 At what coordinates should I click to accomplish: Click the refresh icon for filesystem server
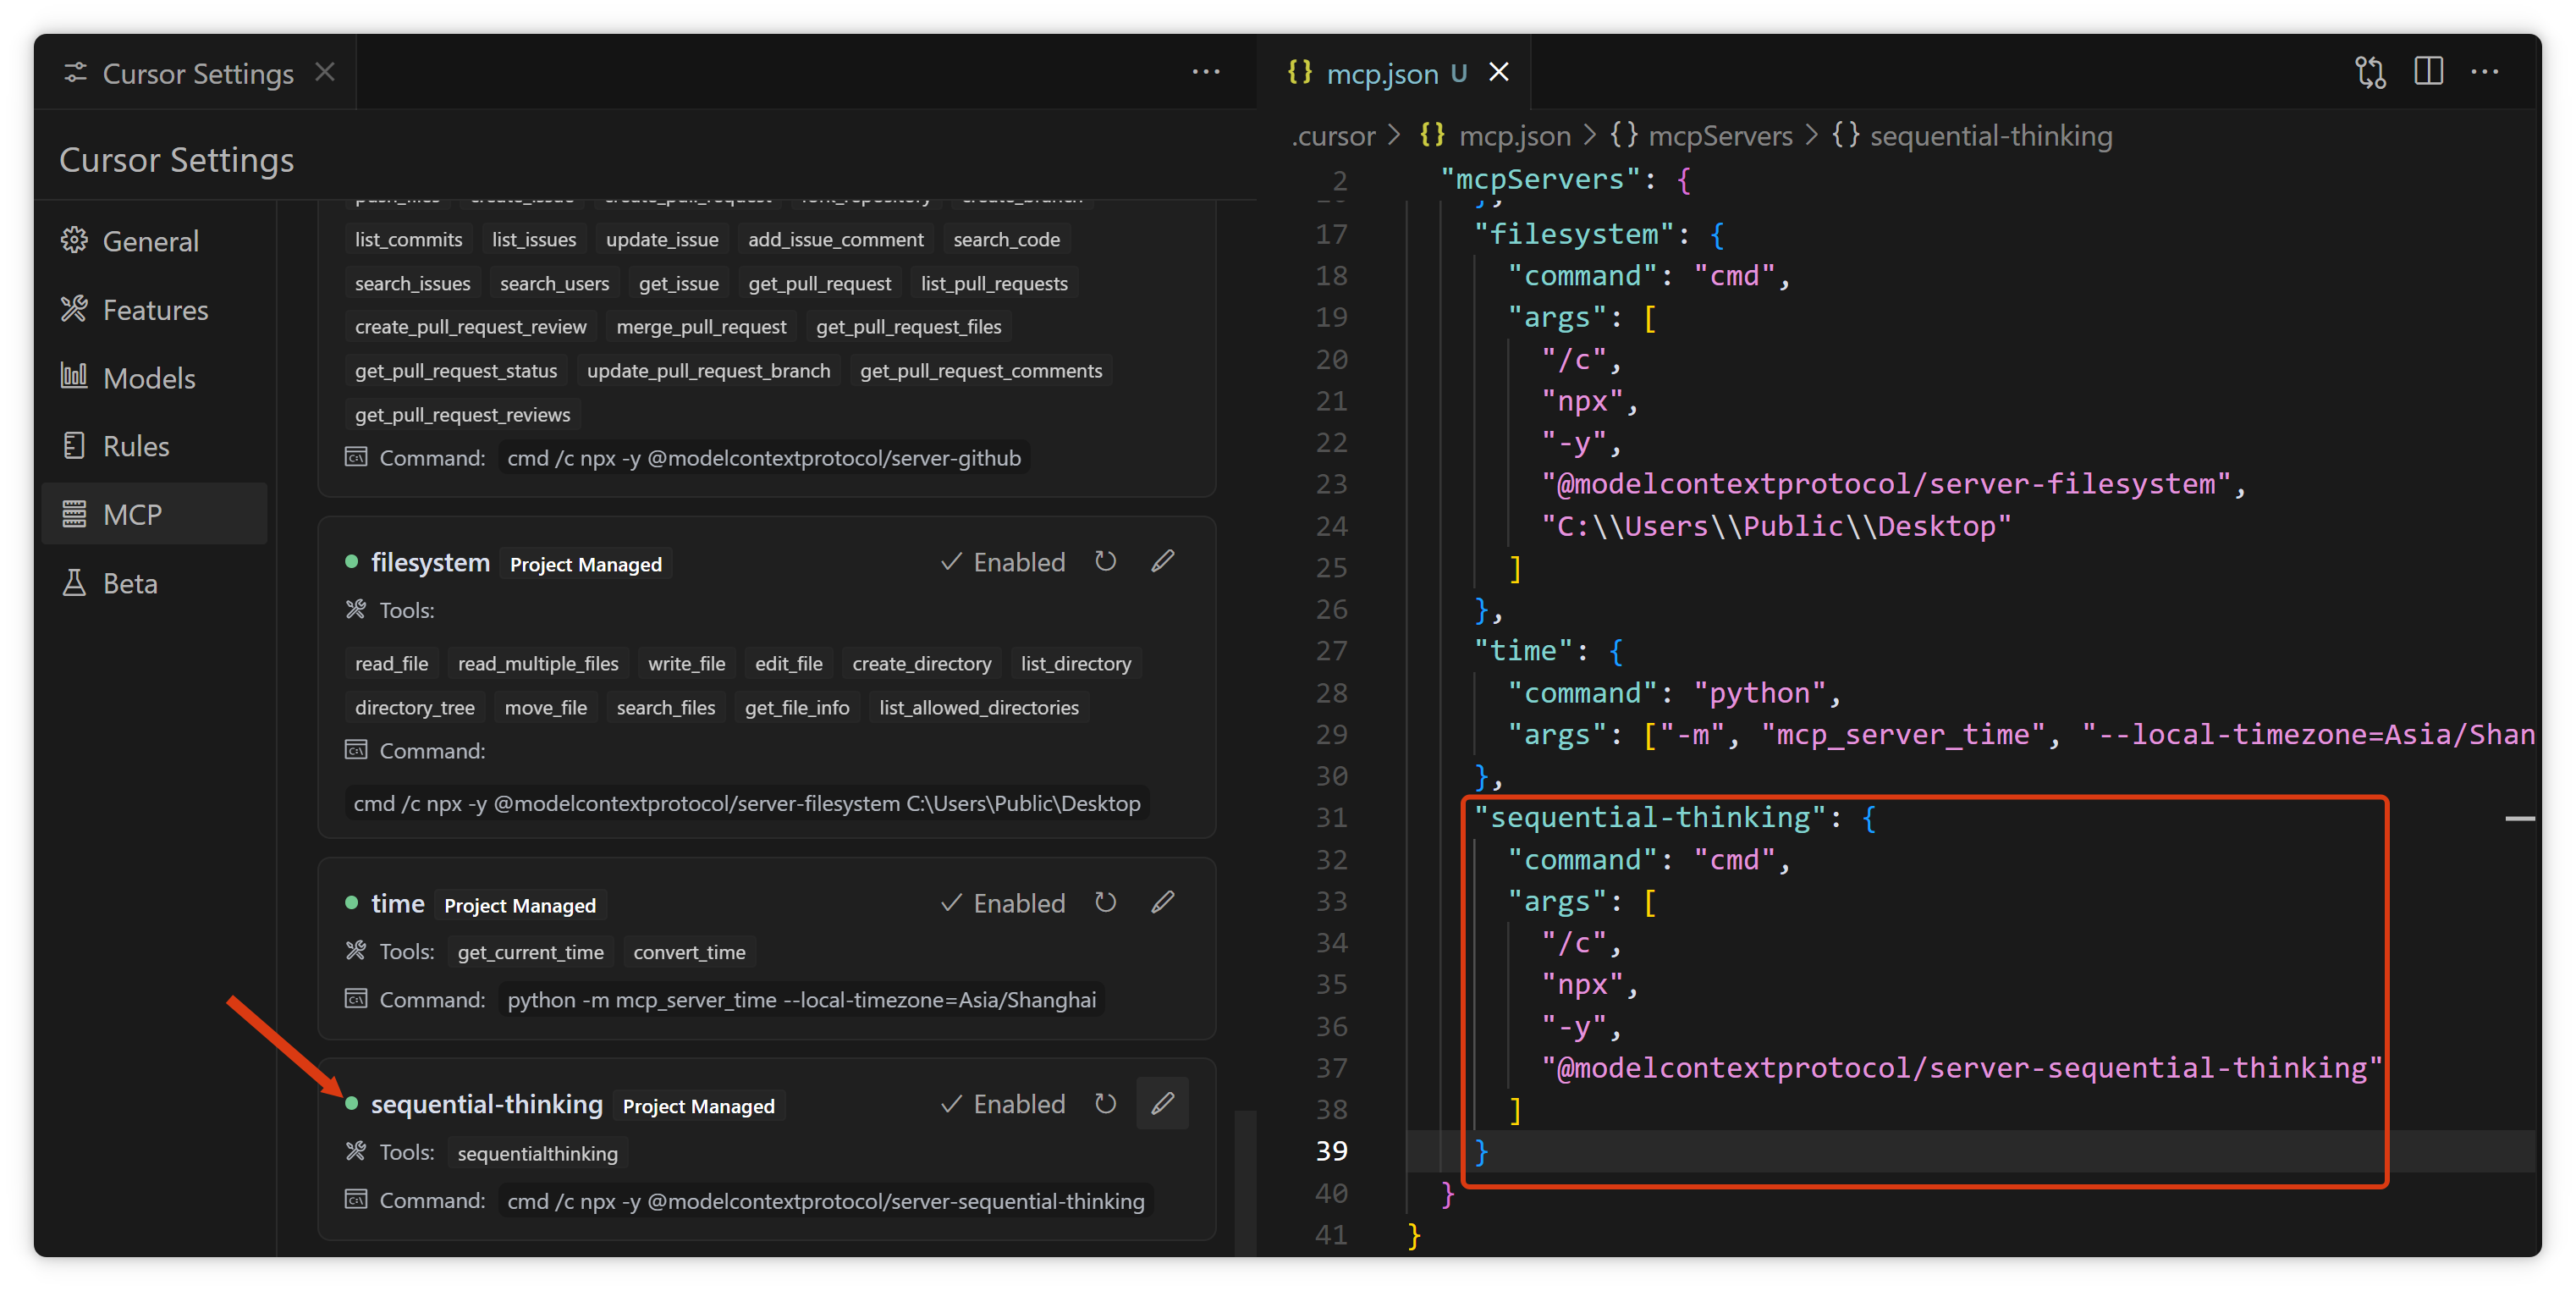(x=1105, y=562)
